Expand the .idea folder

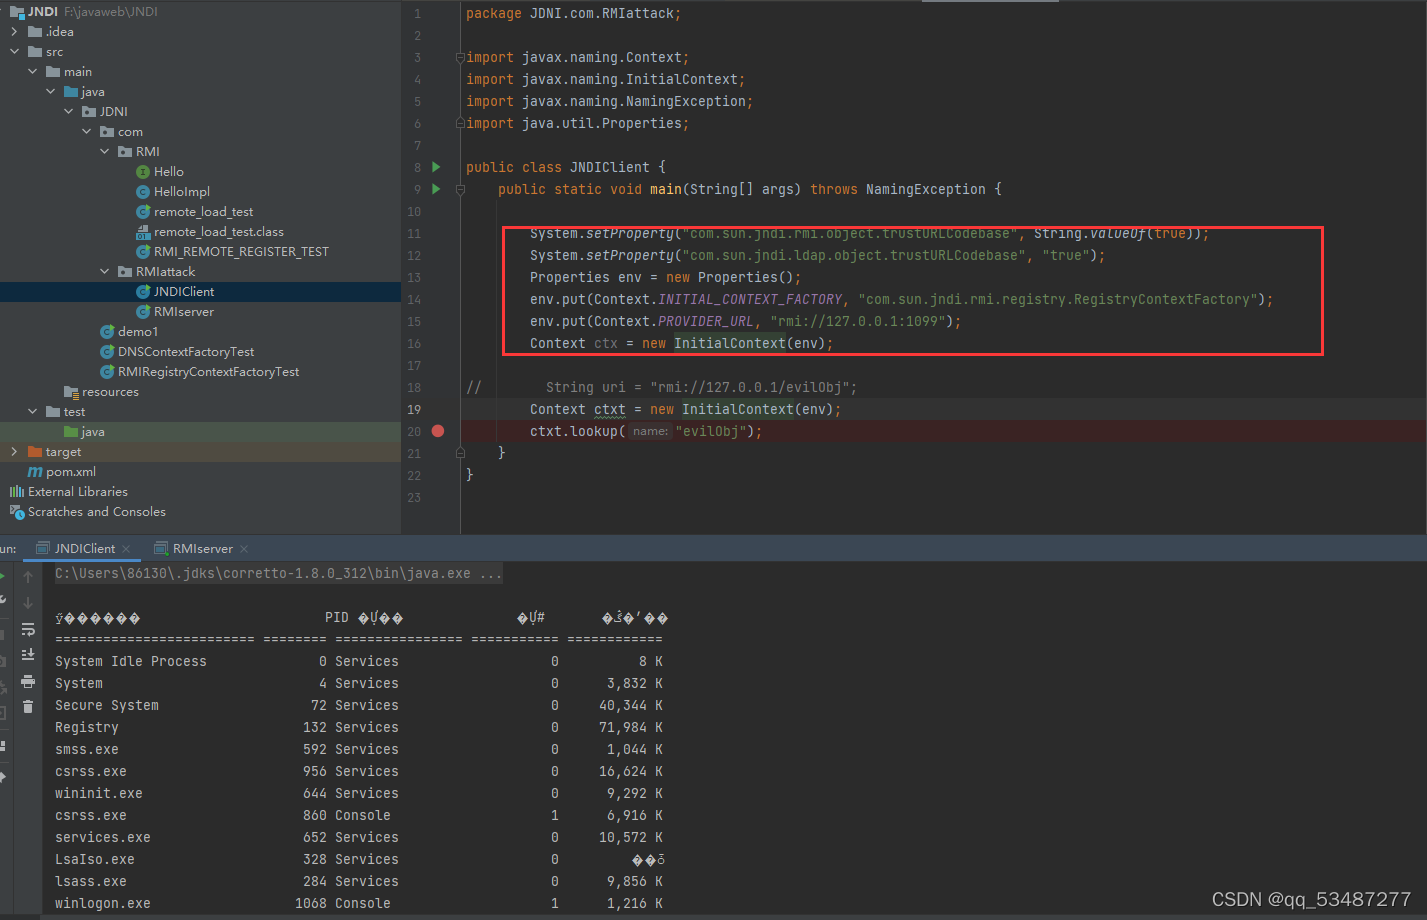click(x=14, y=32)
